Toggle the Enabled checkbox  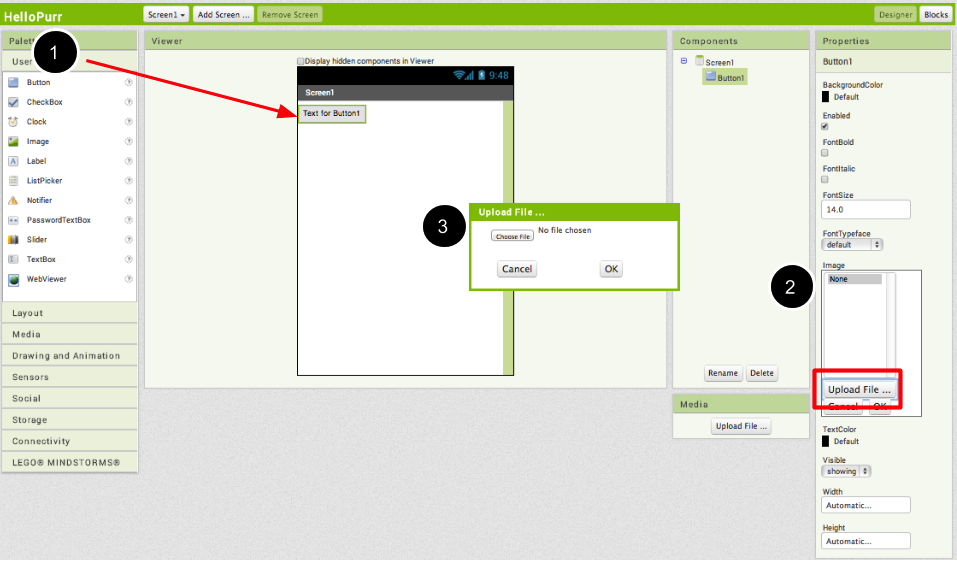point(825,127)
